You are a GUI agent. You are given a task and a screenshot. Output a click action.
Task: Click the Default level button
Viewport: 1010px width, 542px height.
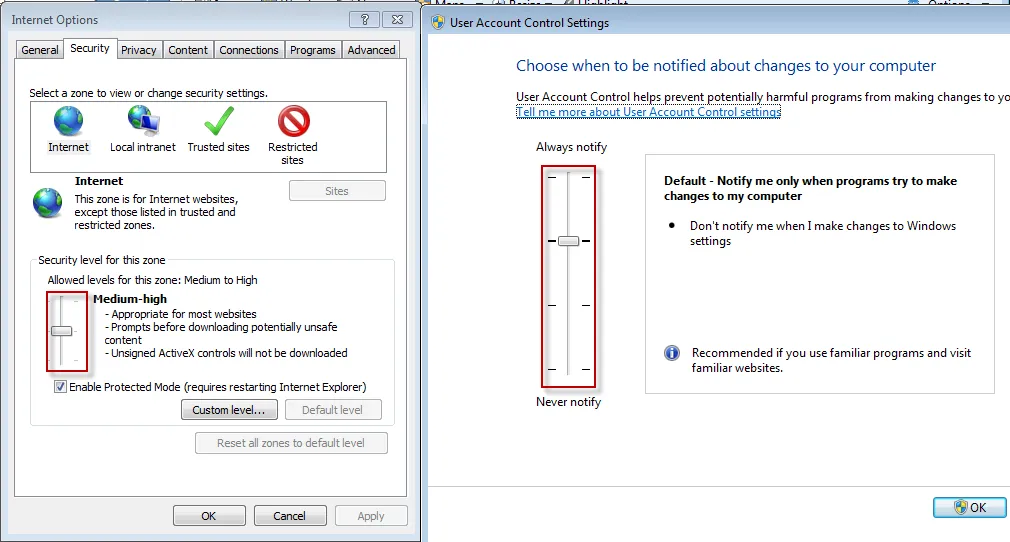[x=332, y=410]
